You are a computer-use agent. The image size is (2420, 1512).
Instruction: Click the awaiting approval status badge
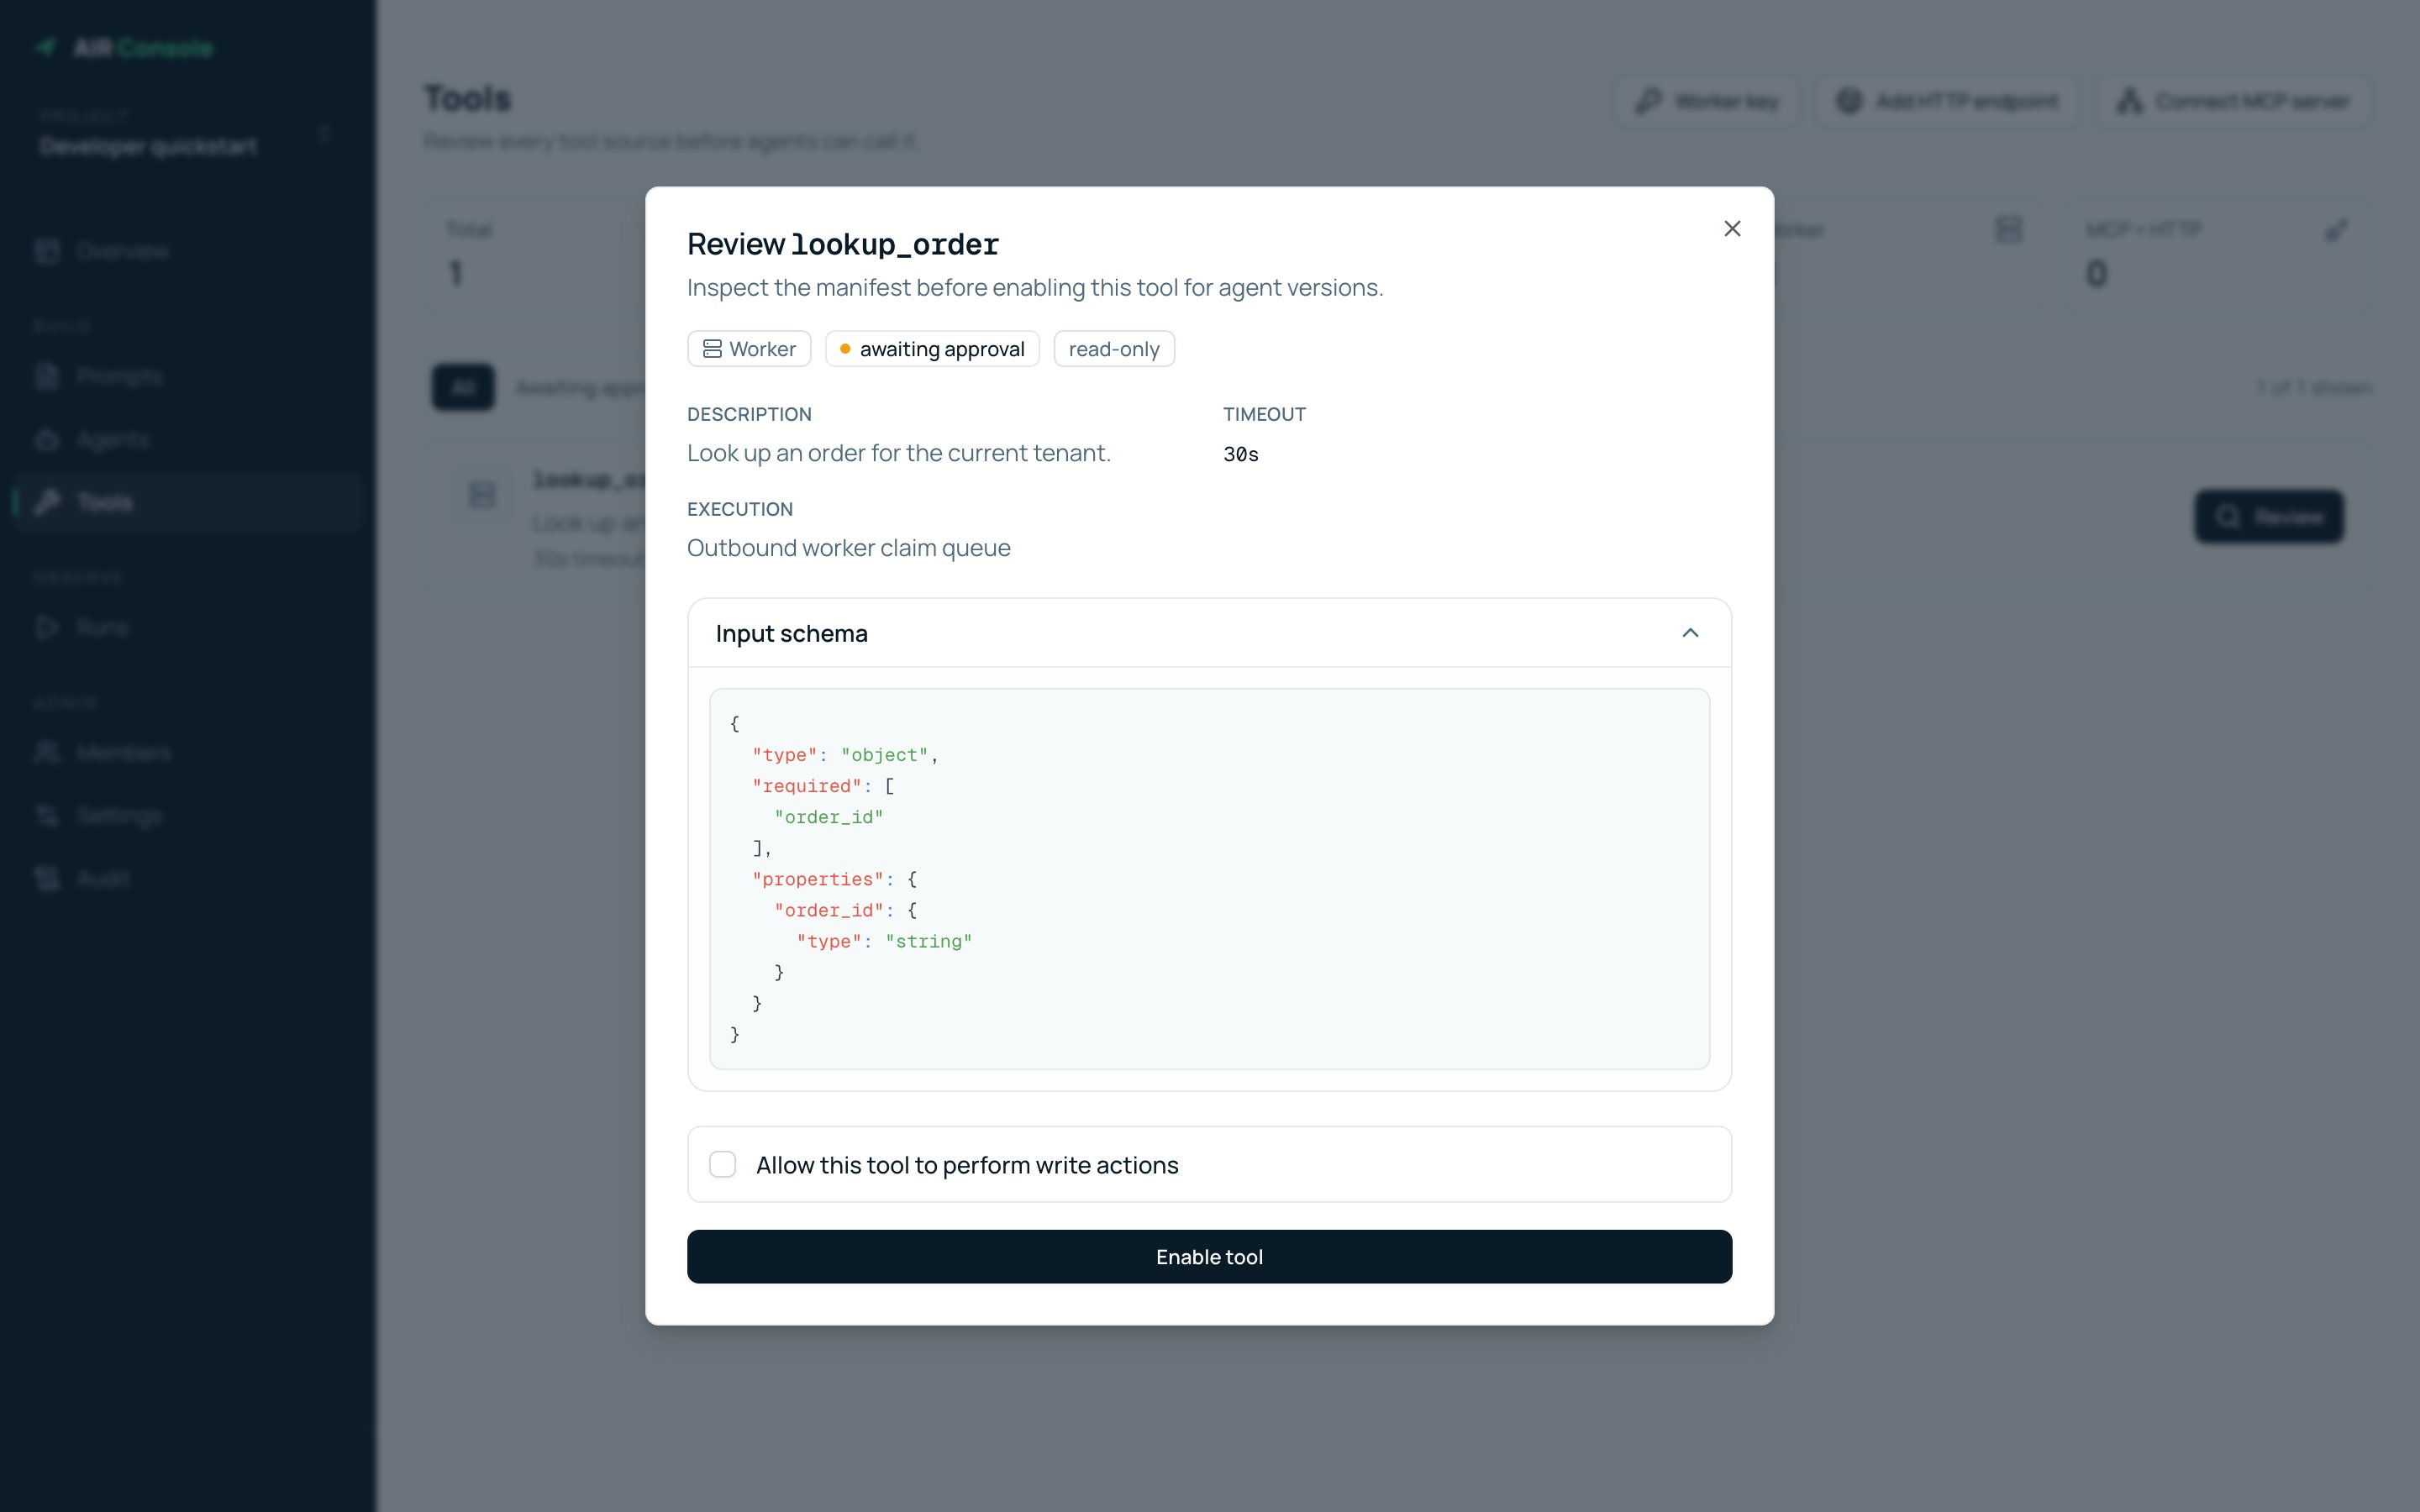pyautogui.click(x=932, y=349)
